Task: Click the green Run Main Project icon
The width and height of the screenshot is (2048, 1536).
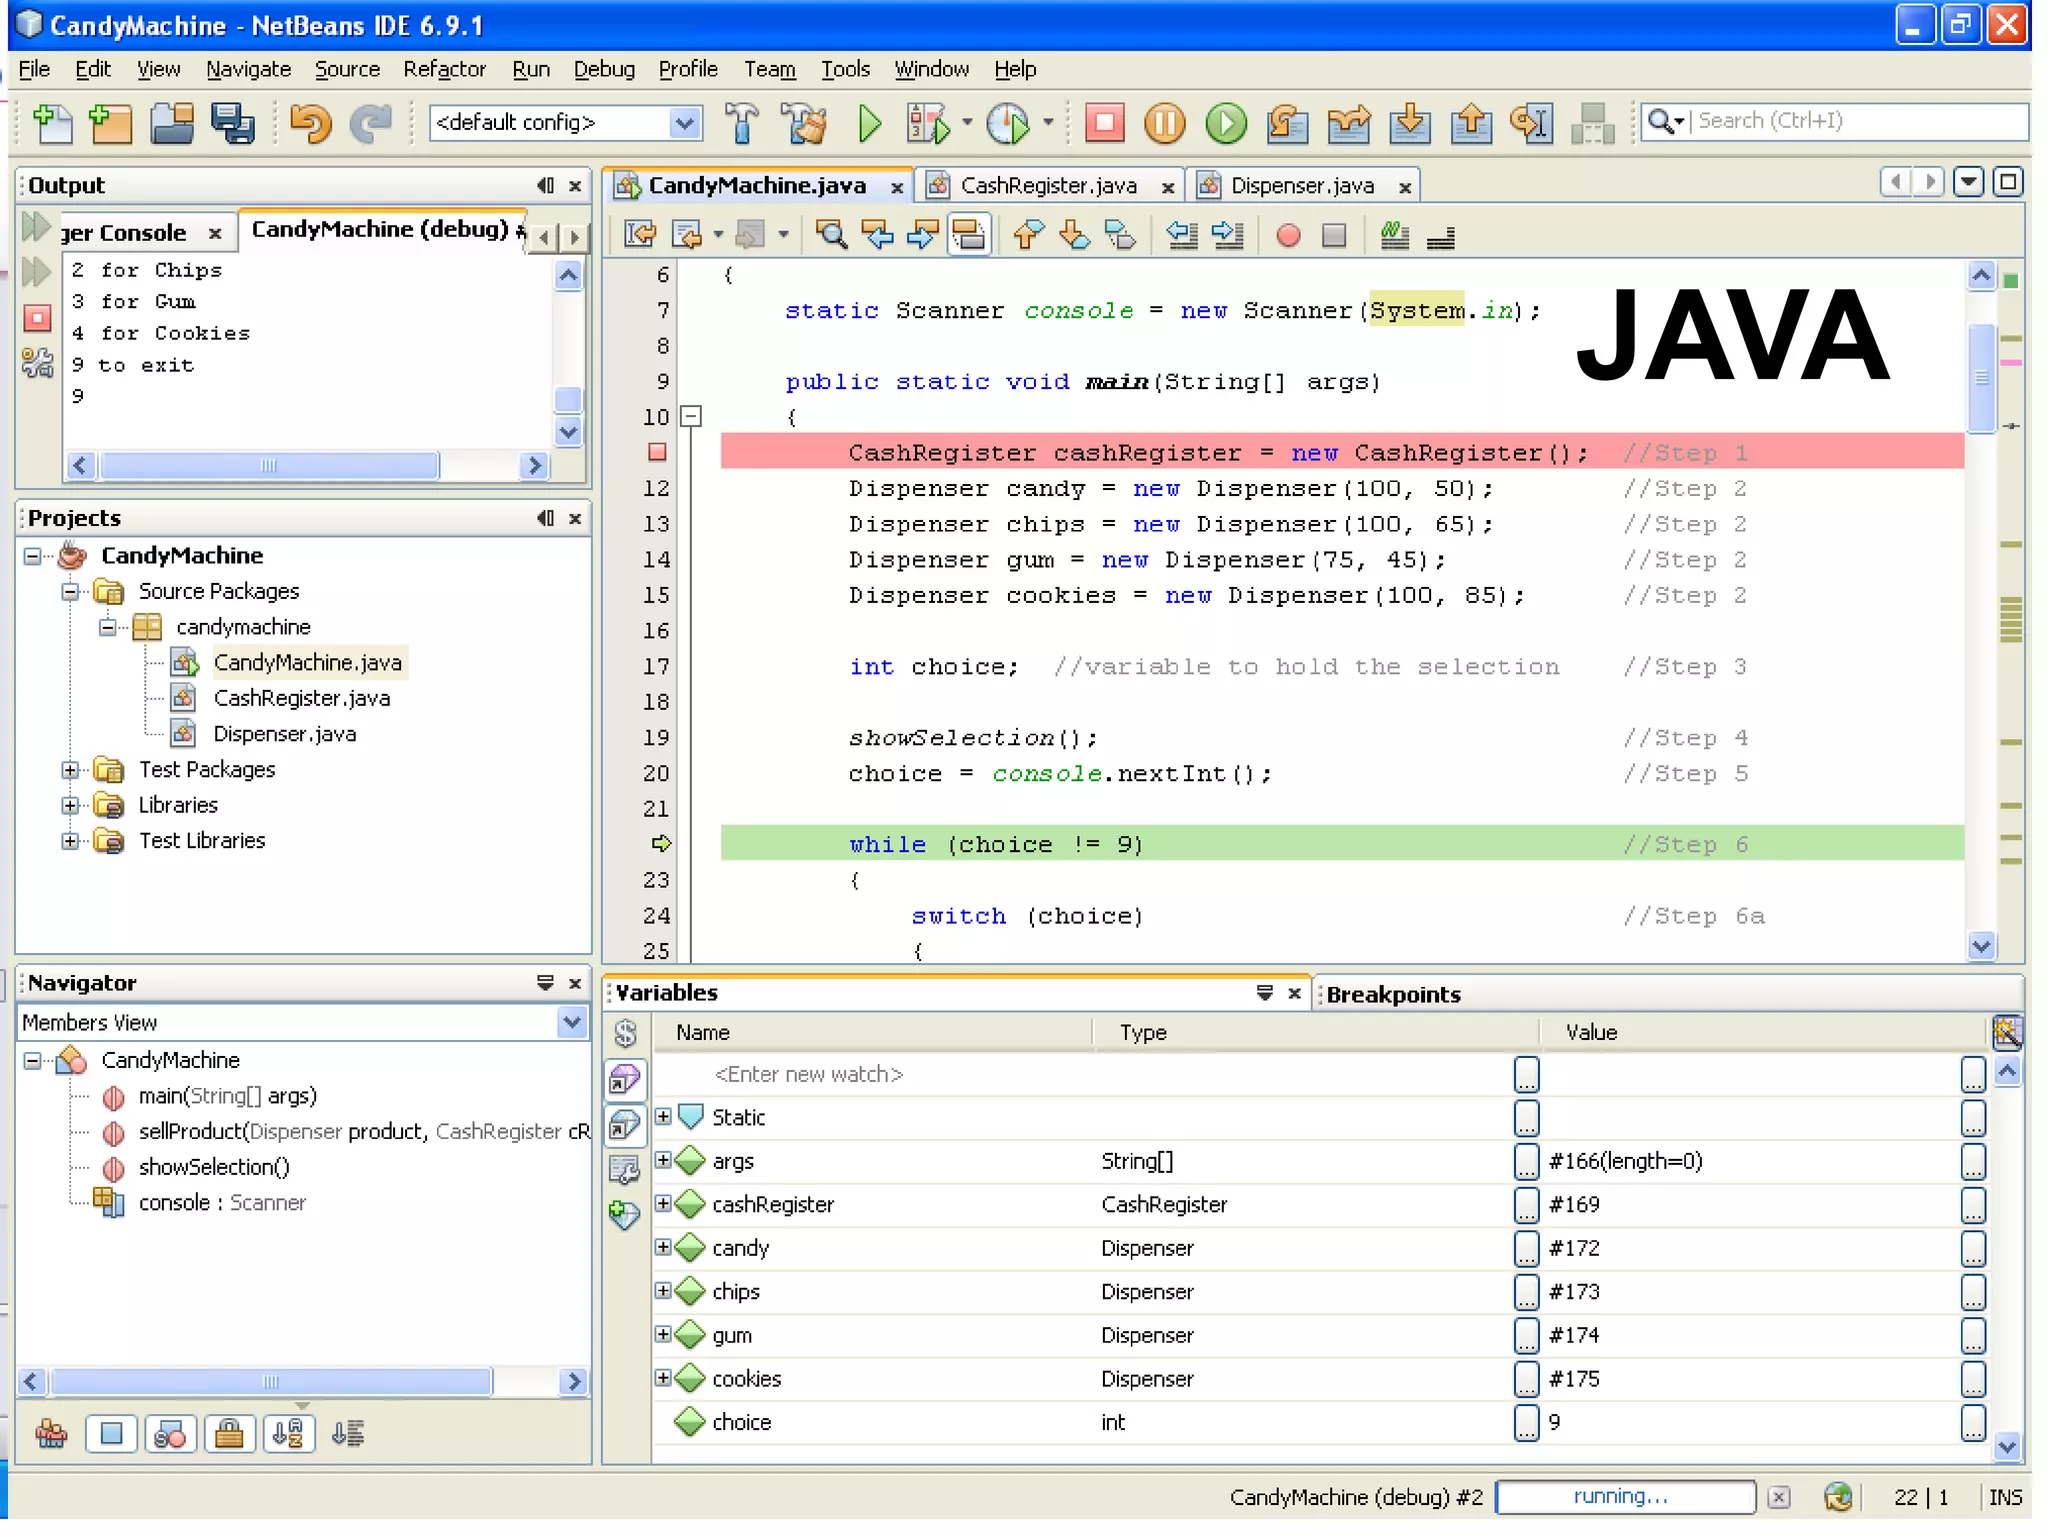Action: pyautogui.click(x=870, y=123)
